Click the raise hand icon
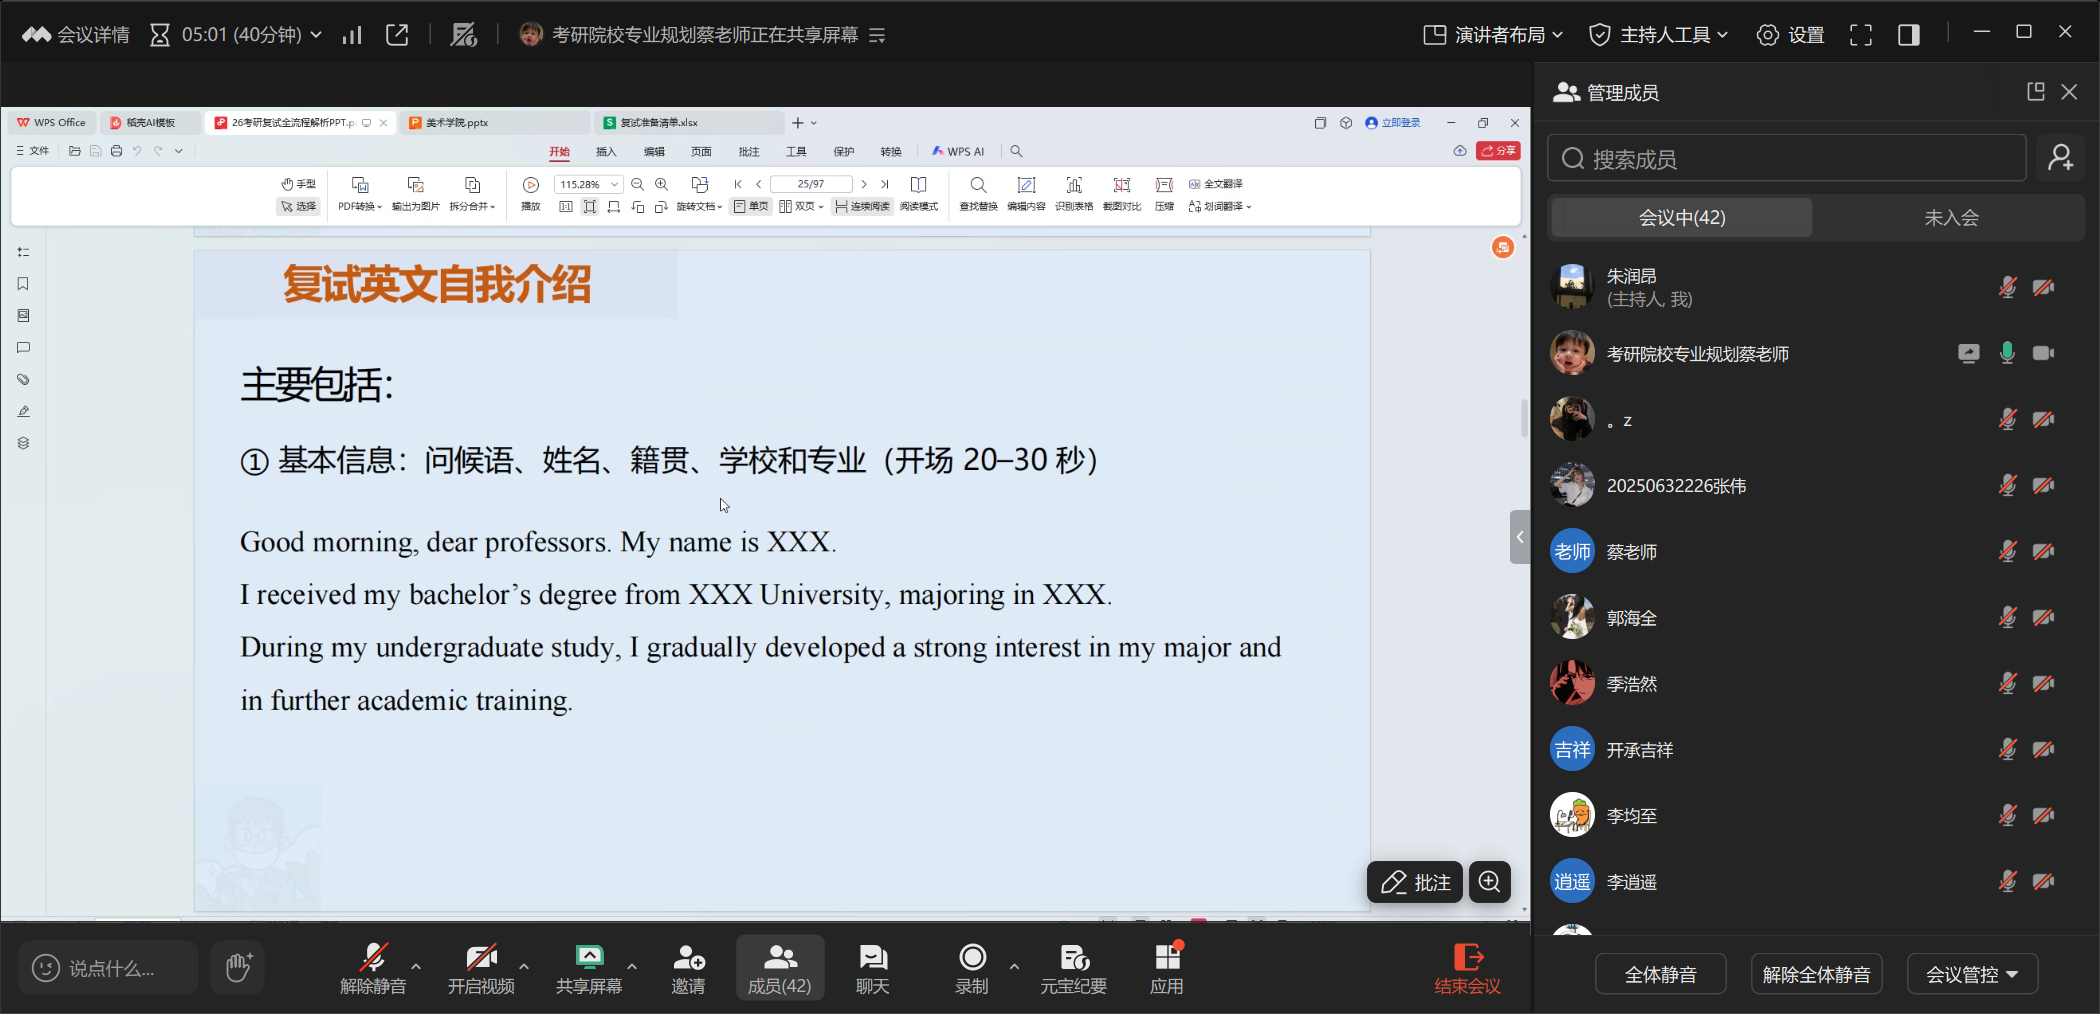This screenshot has width=2100, height=1014. coord(238,967)
